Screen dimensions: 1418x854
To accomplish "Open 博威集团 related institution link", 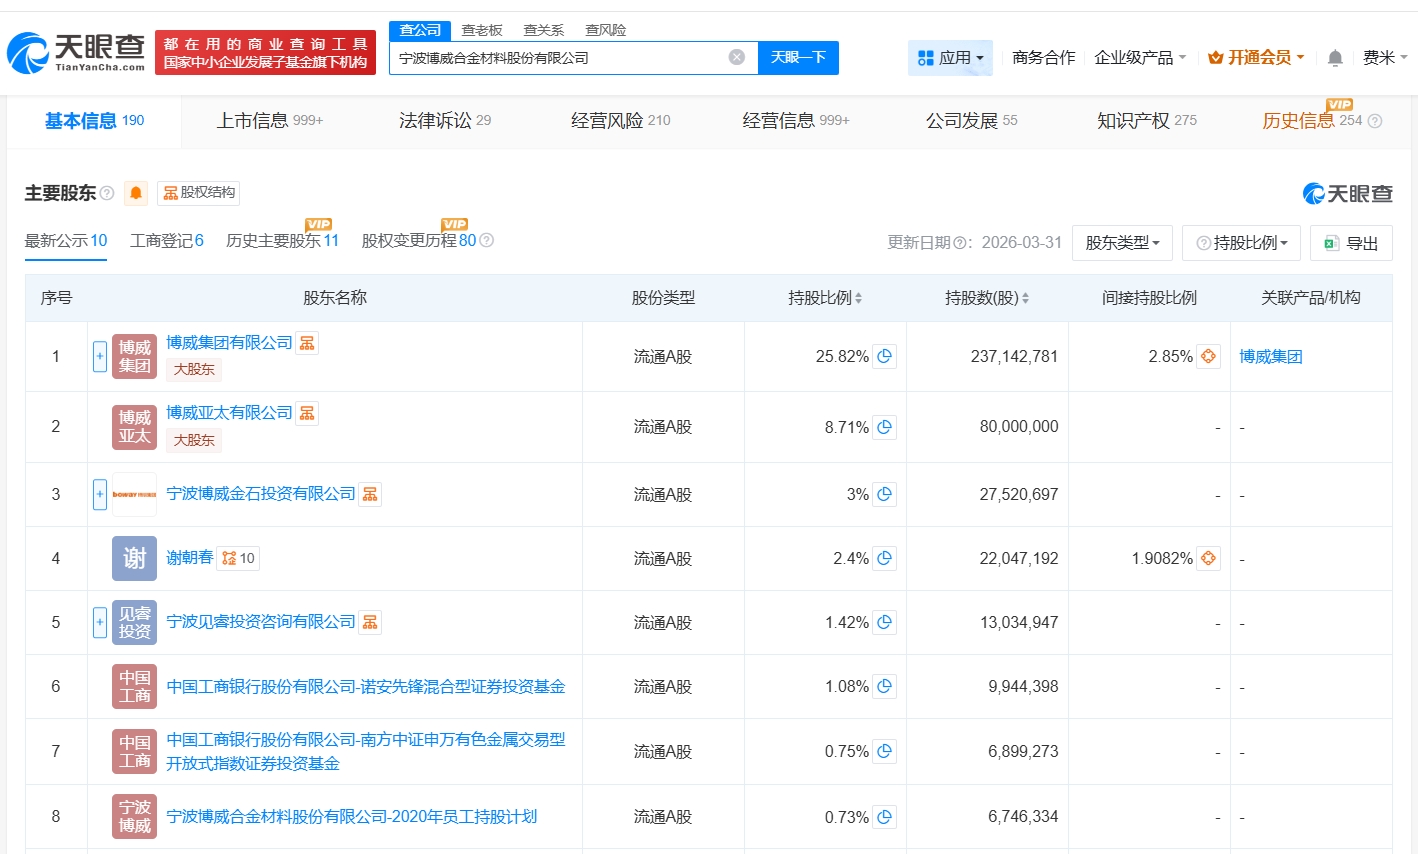I will (1271, 356).
